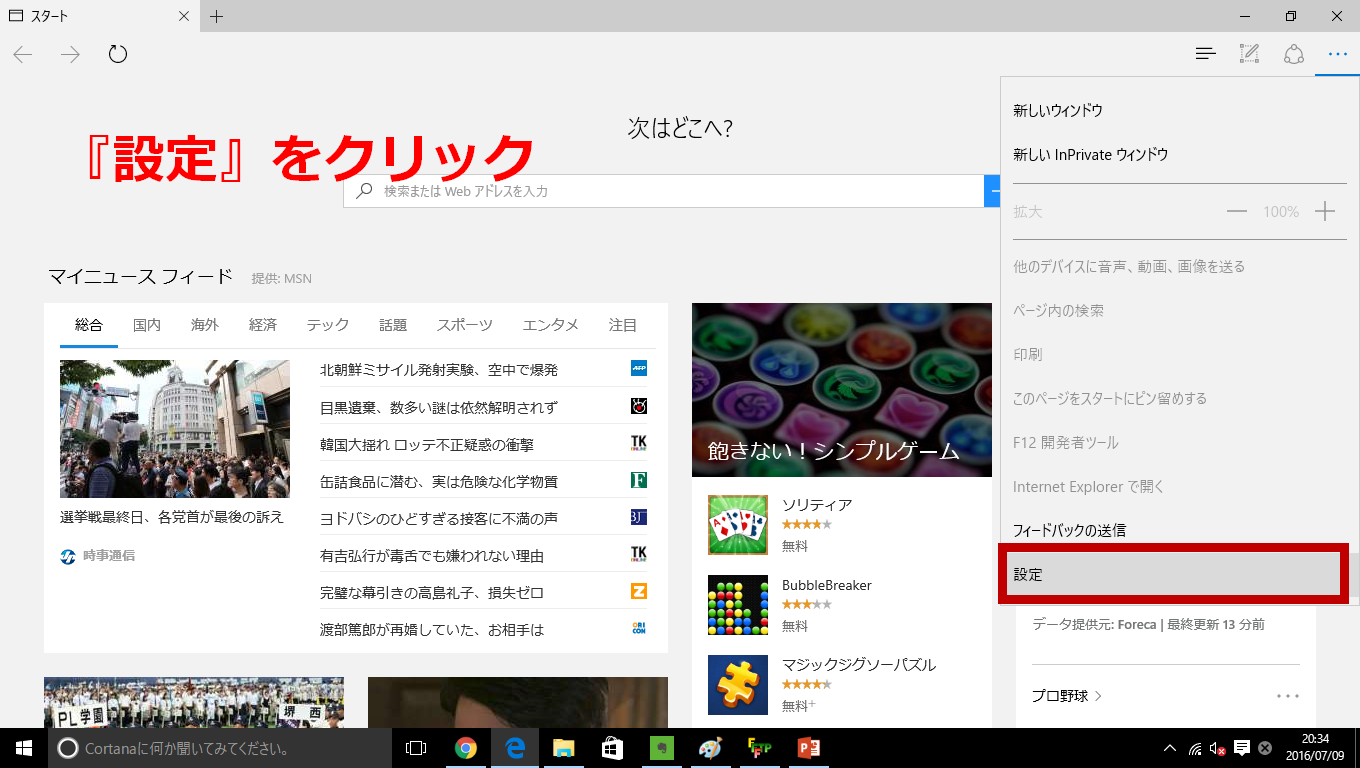The width and height of the screenshot is (1360, 768).
Task: Open the プロ野球 card ellipsis options
Action: click(1288, 696)
